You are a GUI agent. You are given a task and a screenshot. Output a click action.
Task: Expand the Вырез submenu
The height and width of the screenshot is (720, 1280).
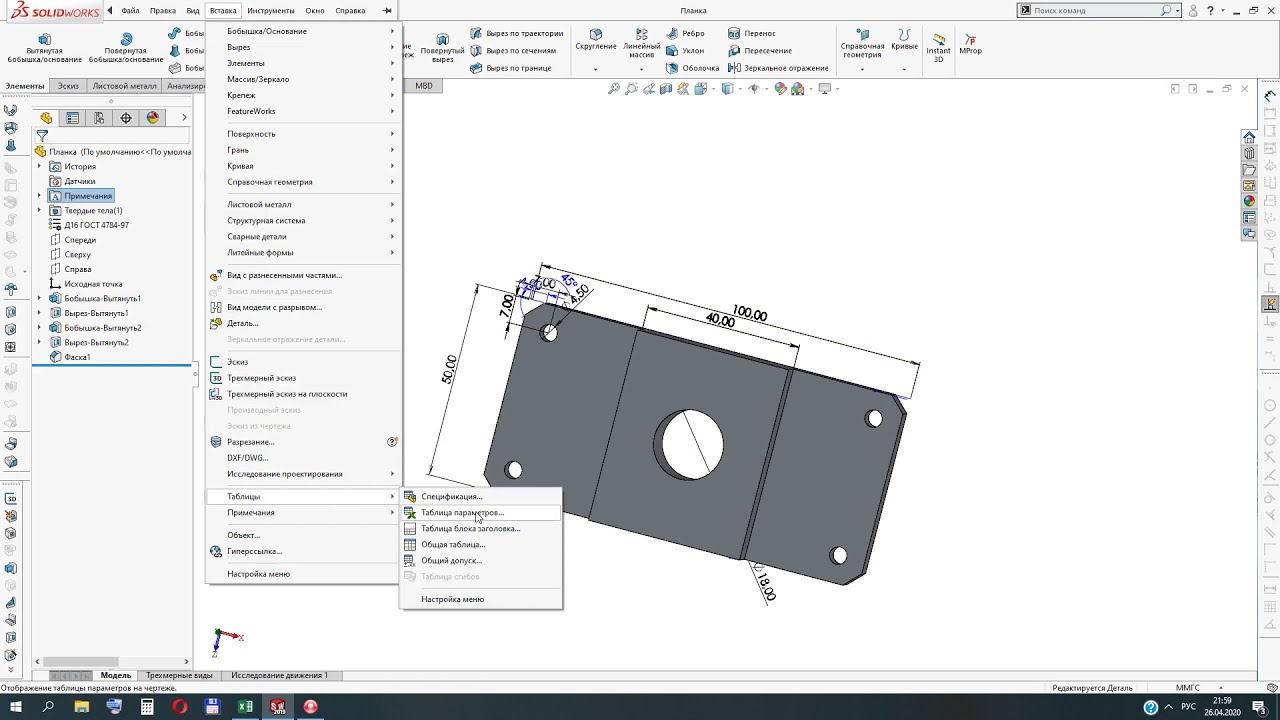pyautogui.click(x=303, y=47)
